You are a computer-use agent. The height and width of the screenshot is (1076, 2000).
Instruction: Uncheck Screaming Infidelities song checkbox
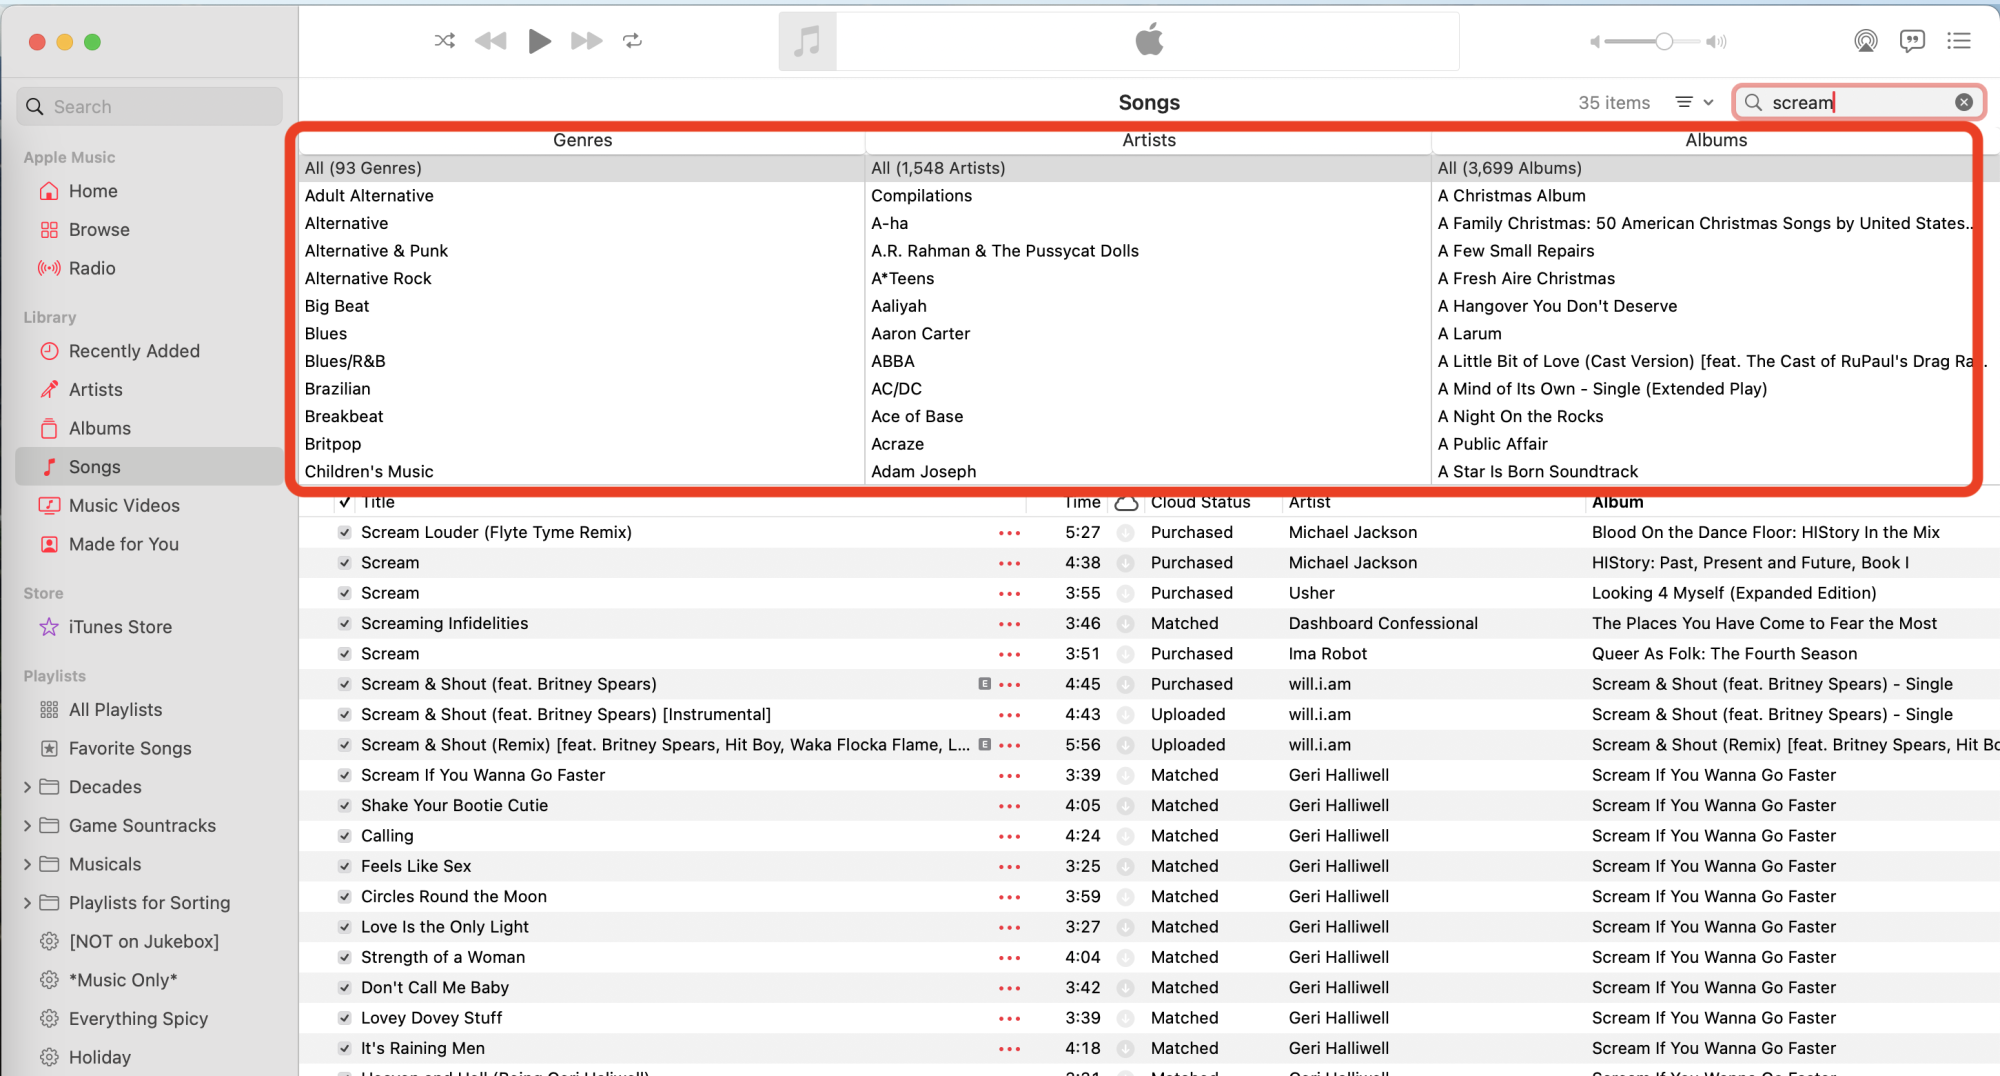click(x=344, y=624)
